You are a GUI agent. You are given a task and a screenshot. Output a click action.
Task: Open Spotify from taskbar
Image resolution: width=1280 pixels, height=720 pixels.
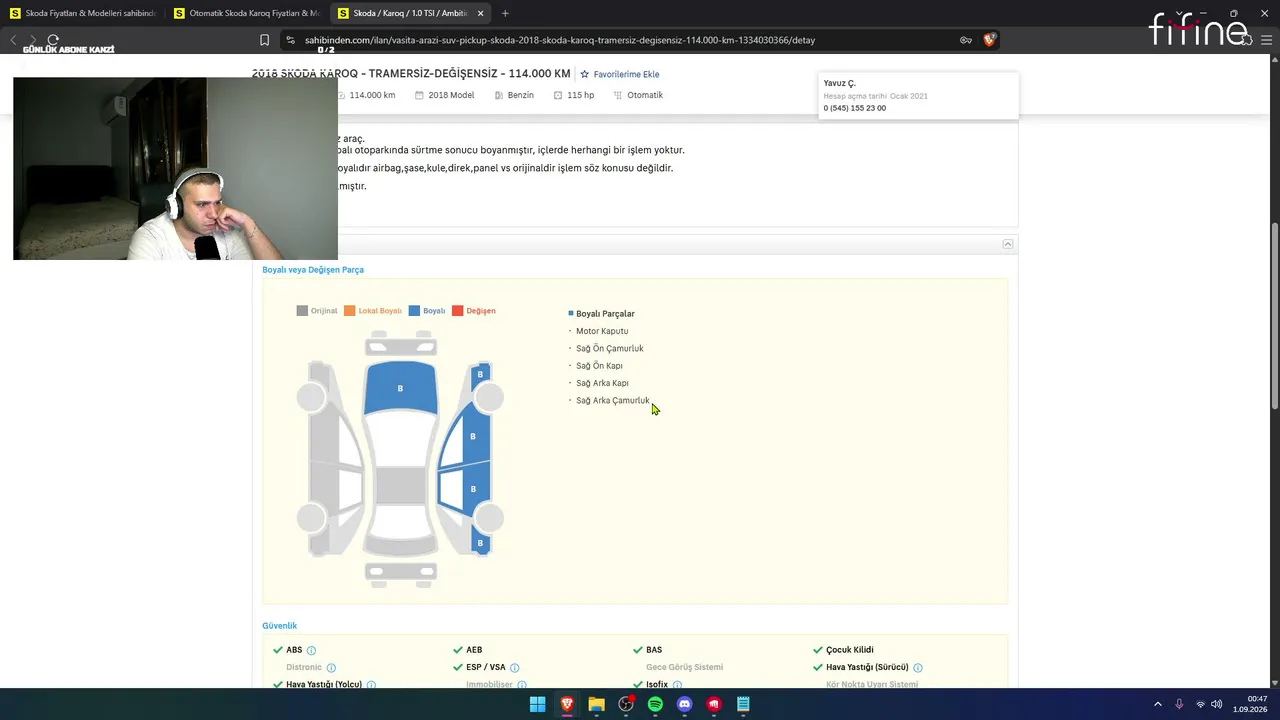pyautogui.click(x=655, y=704)
